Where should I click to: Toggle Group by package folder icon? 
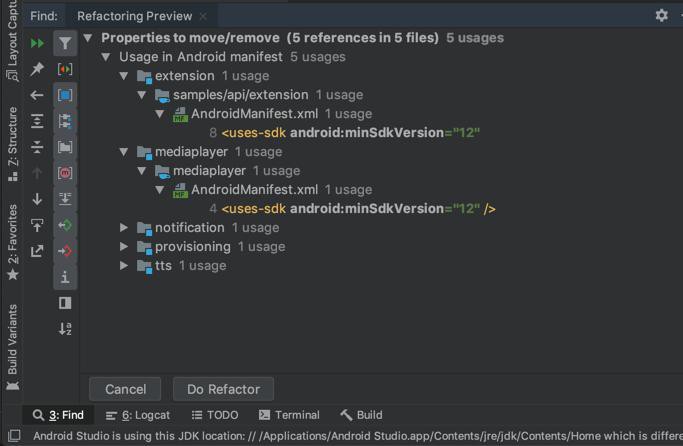[65, 147]
